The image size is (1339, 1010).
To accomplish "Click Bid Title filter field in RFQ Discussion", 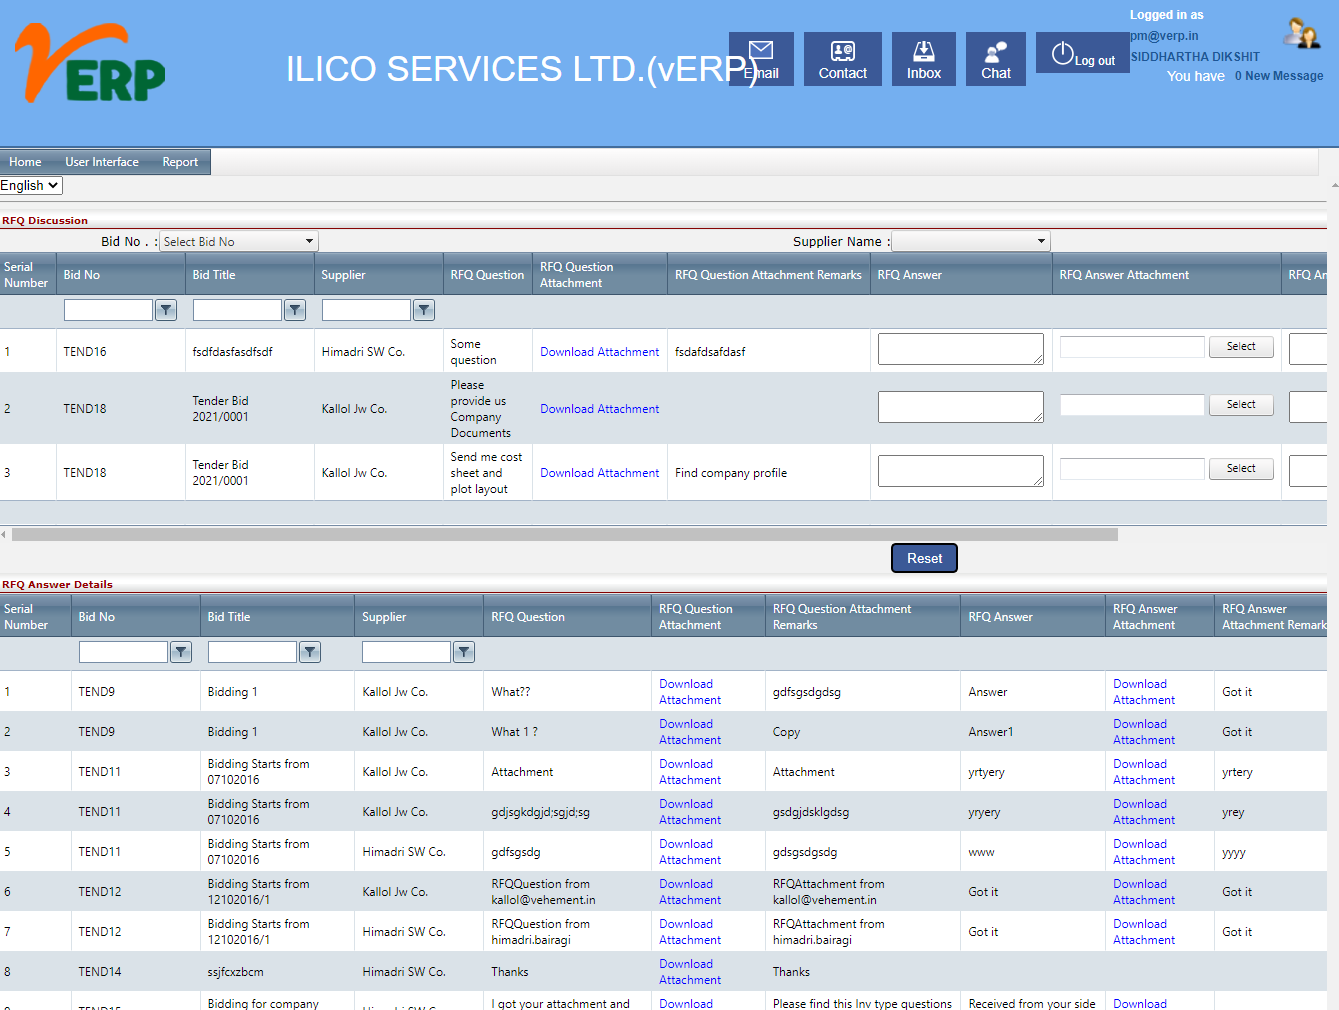I will click(237, 310).
